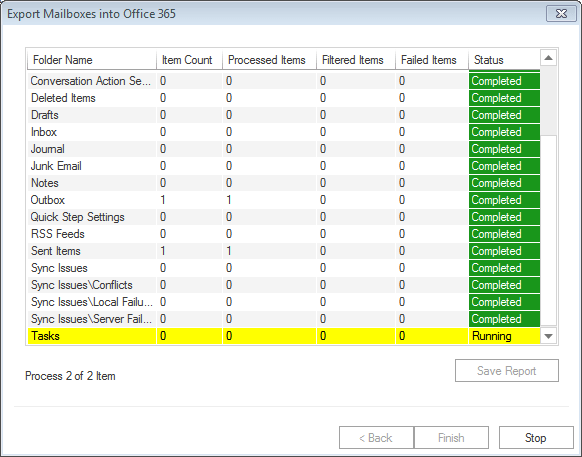582x457 pixels.
Task: Click the Failed Items column header
Action: tap(432, 60)
